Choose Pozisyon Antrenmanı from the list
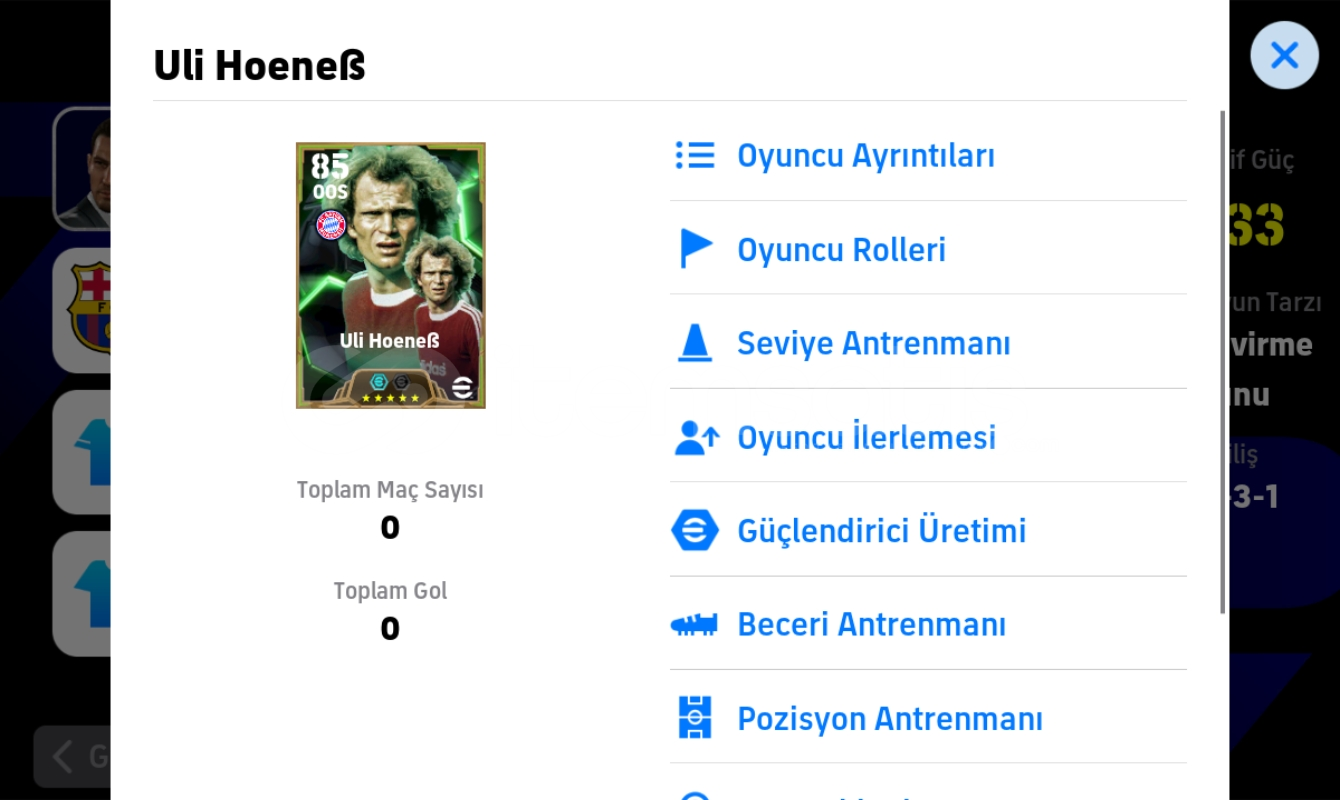The height and width of the screenshot is (800, 1340). coord(928,718)
